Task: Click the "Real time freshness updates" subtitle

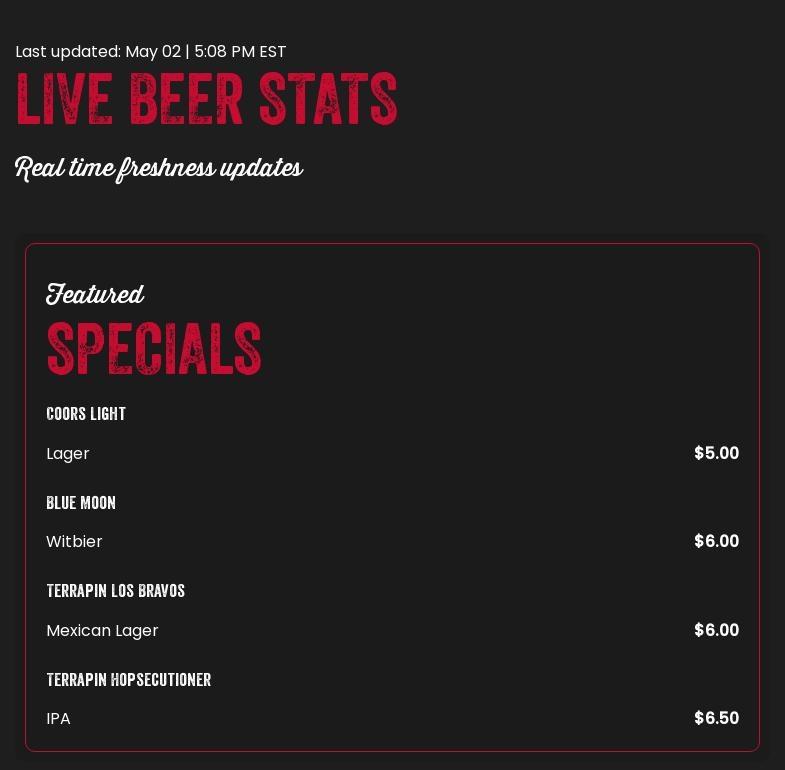Action: (x=158, y=168)
